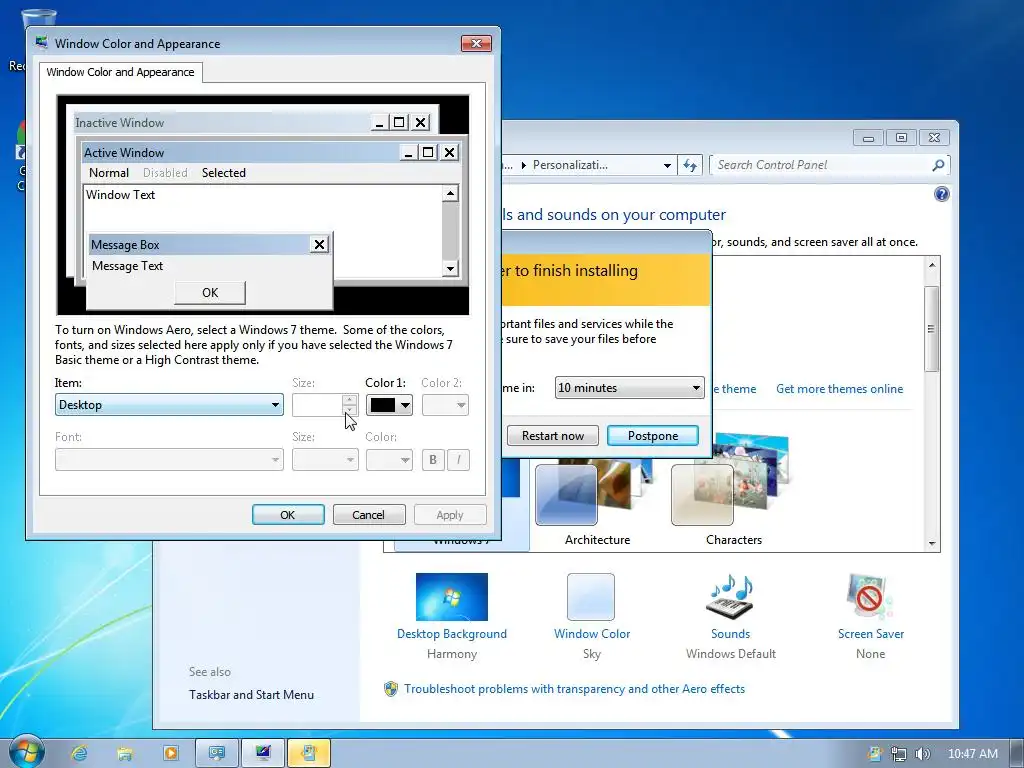Click preview Window Text scrollbar down arrow
The height and width of the screenshot is (768, 1024).
[x=450, y=268]
